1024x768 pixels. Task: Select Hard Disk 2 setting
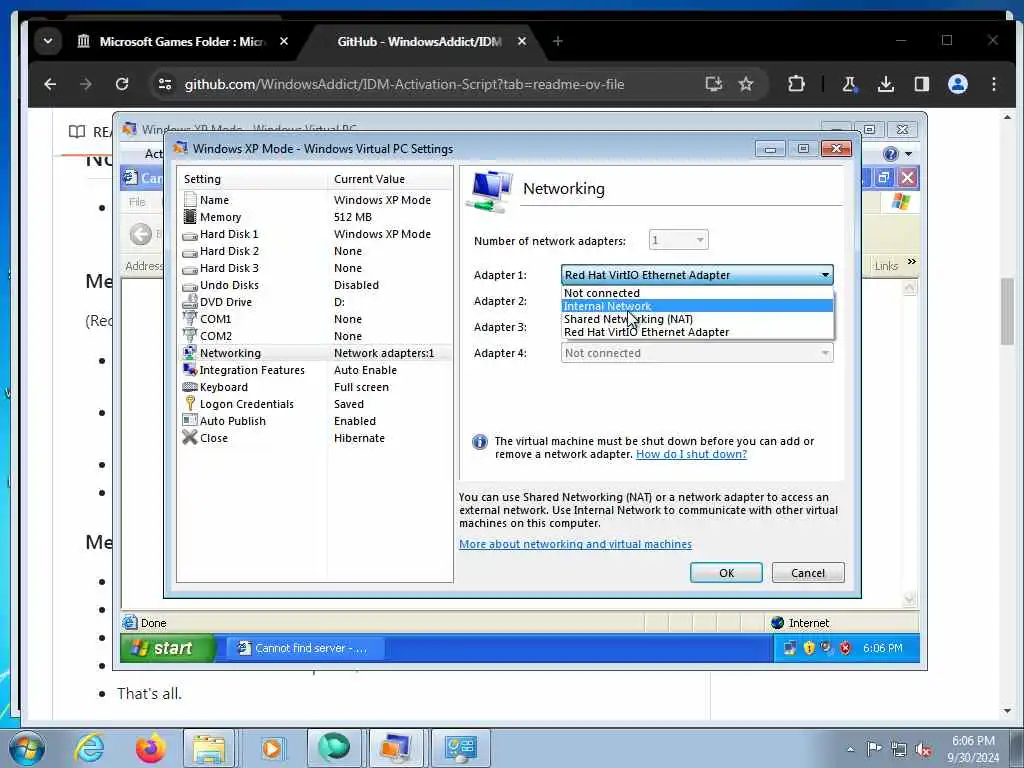315,251
